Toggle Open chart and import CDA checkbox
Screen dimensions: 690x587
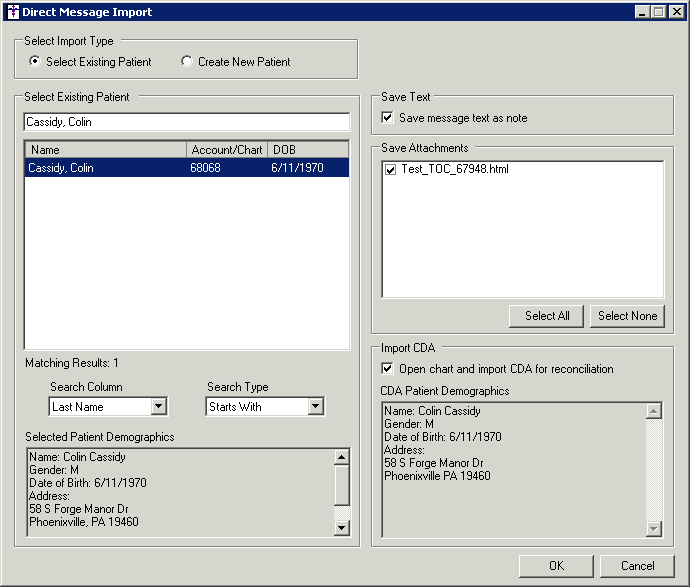pos(387,368)
